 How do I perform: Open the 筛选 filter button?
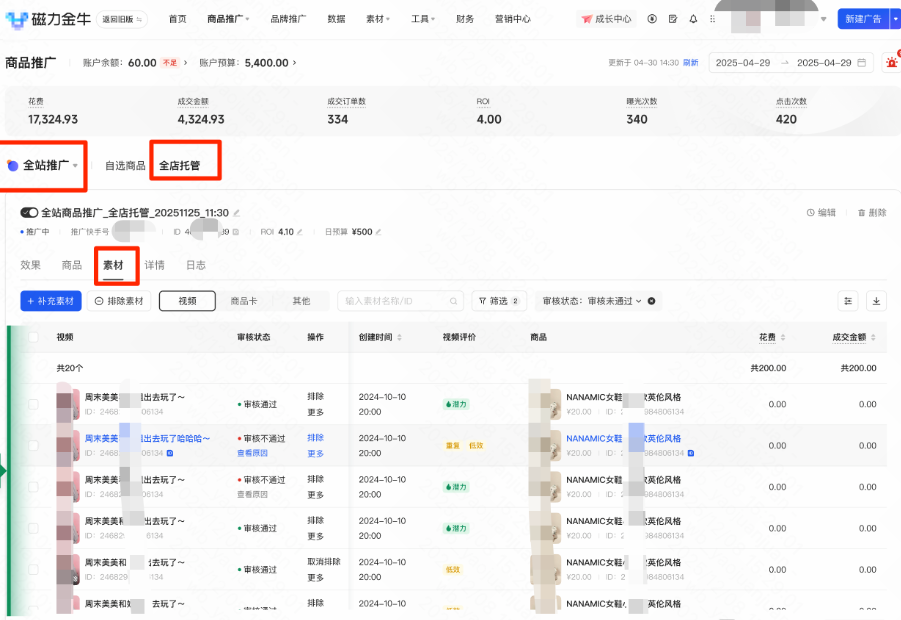(499, 301)
